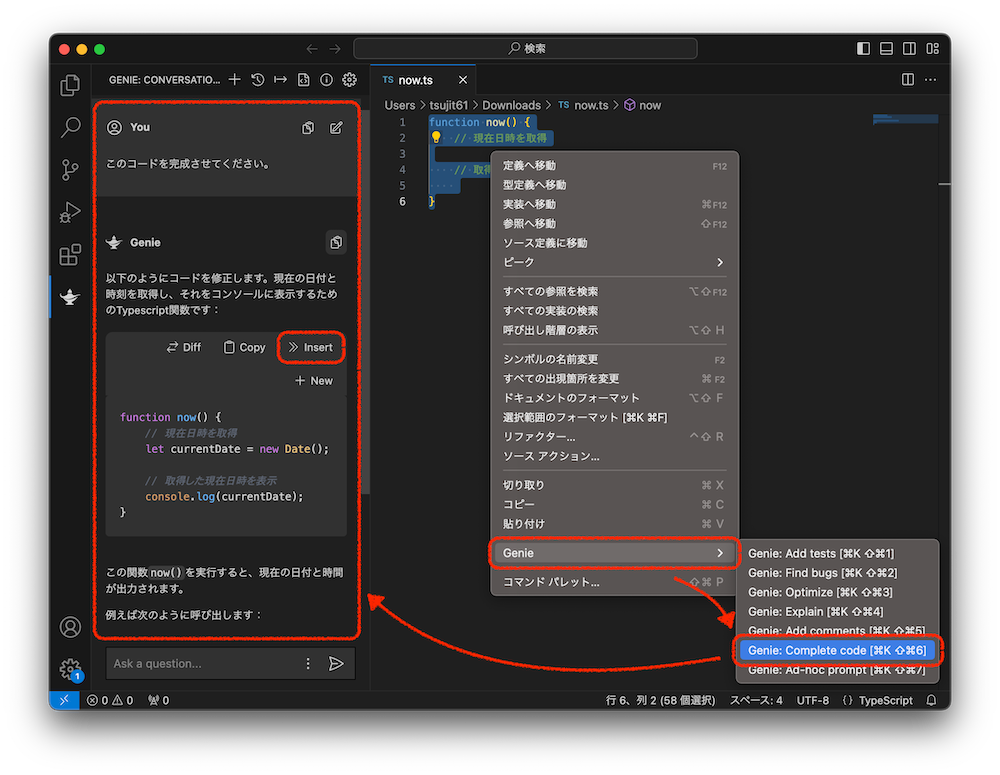Send the question with the paper plane icon
Viewport: 1000px width, 775px height.
[x=336, y=664]
